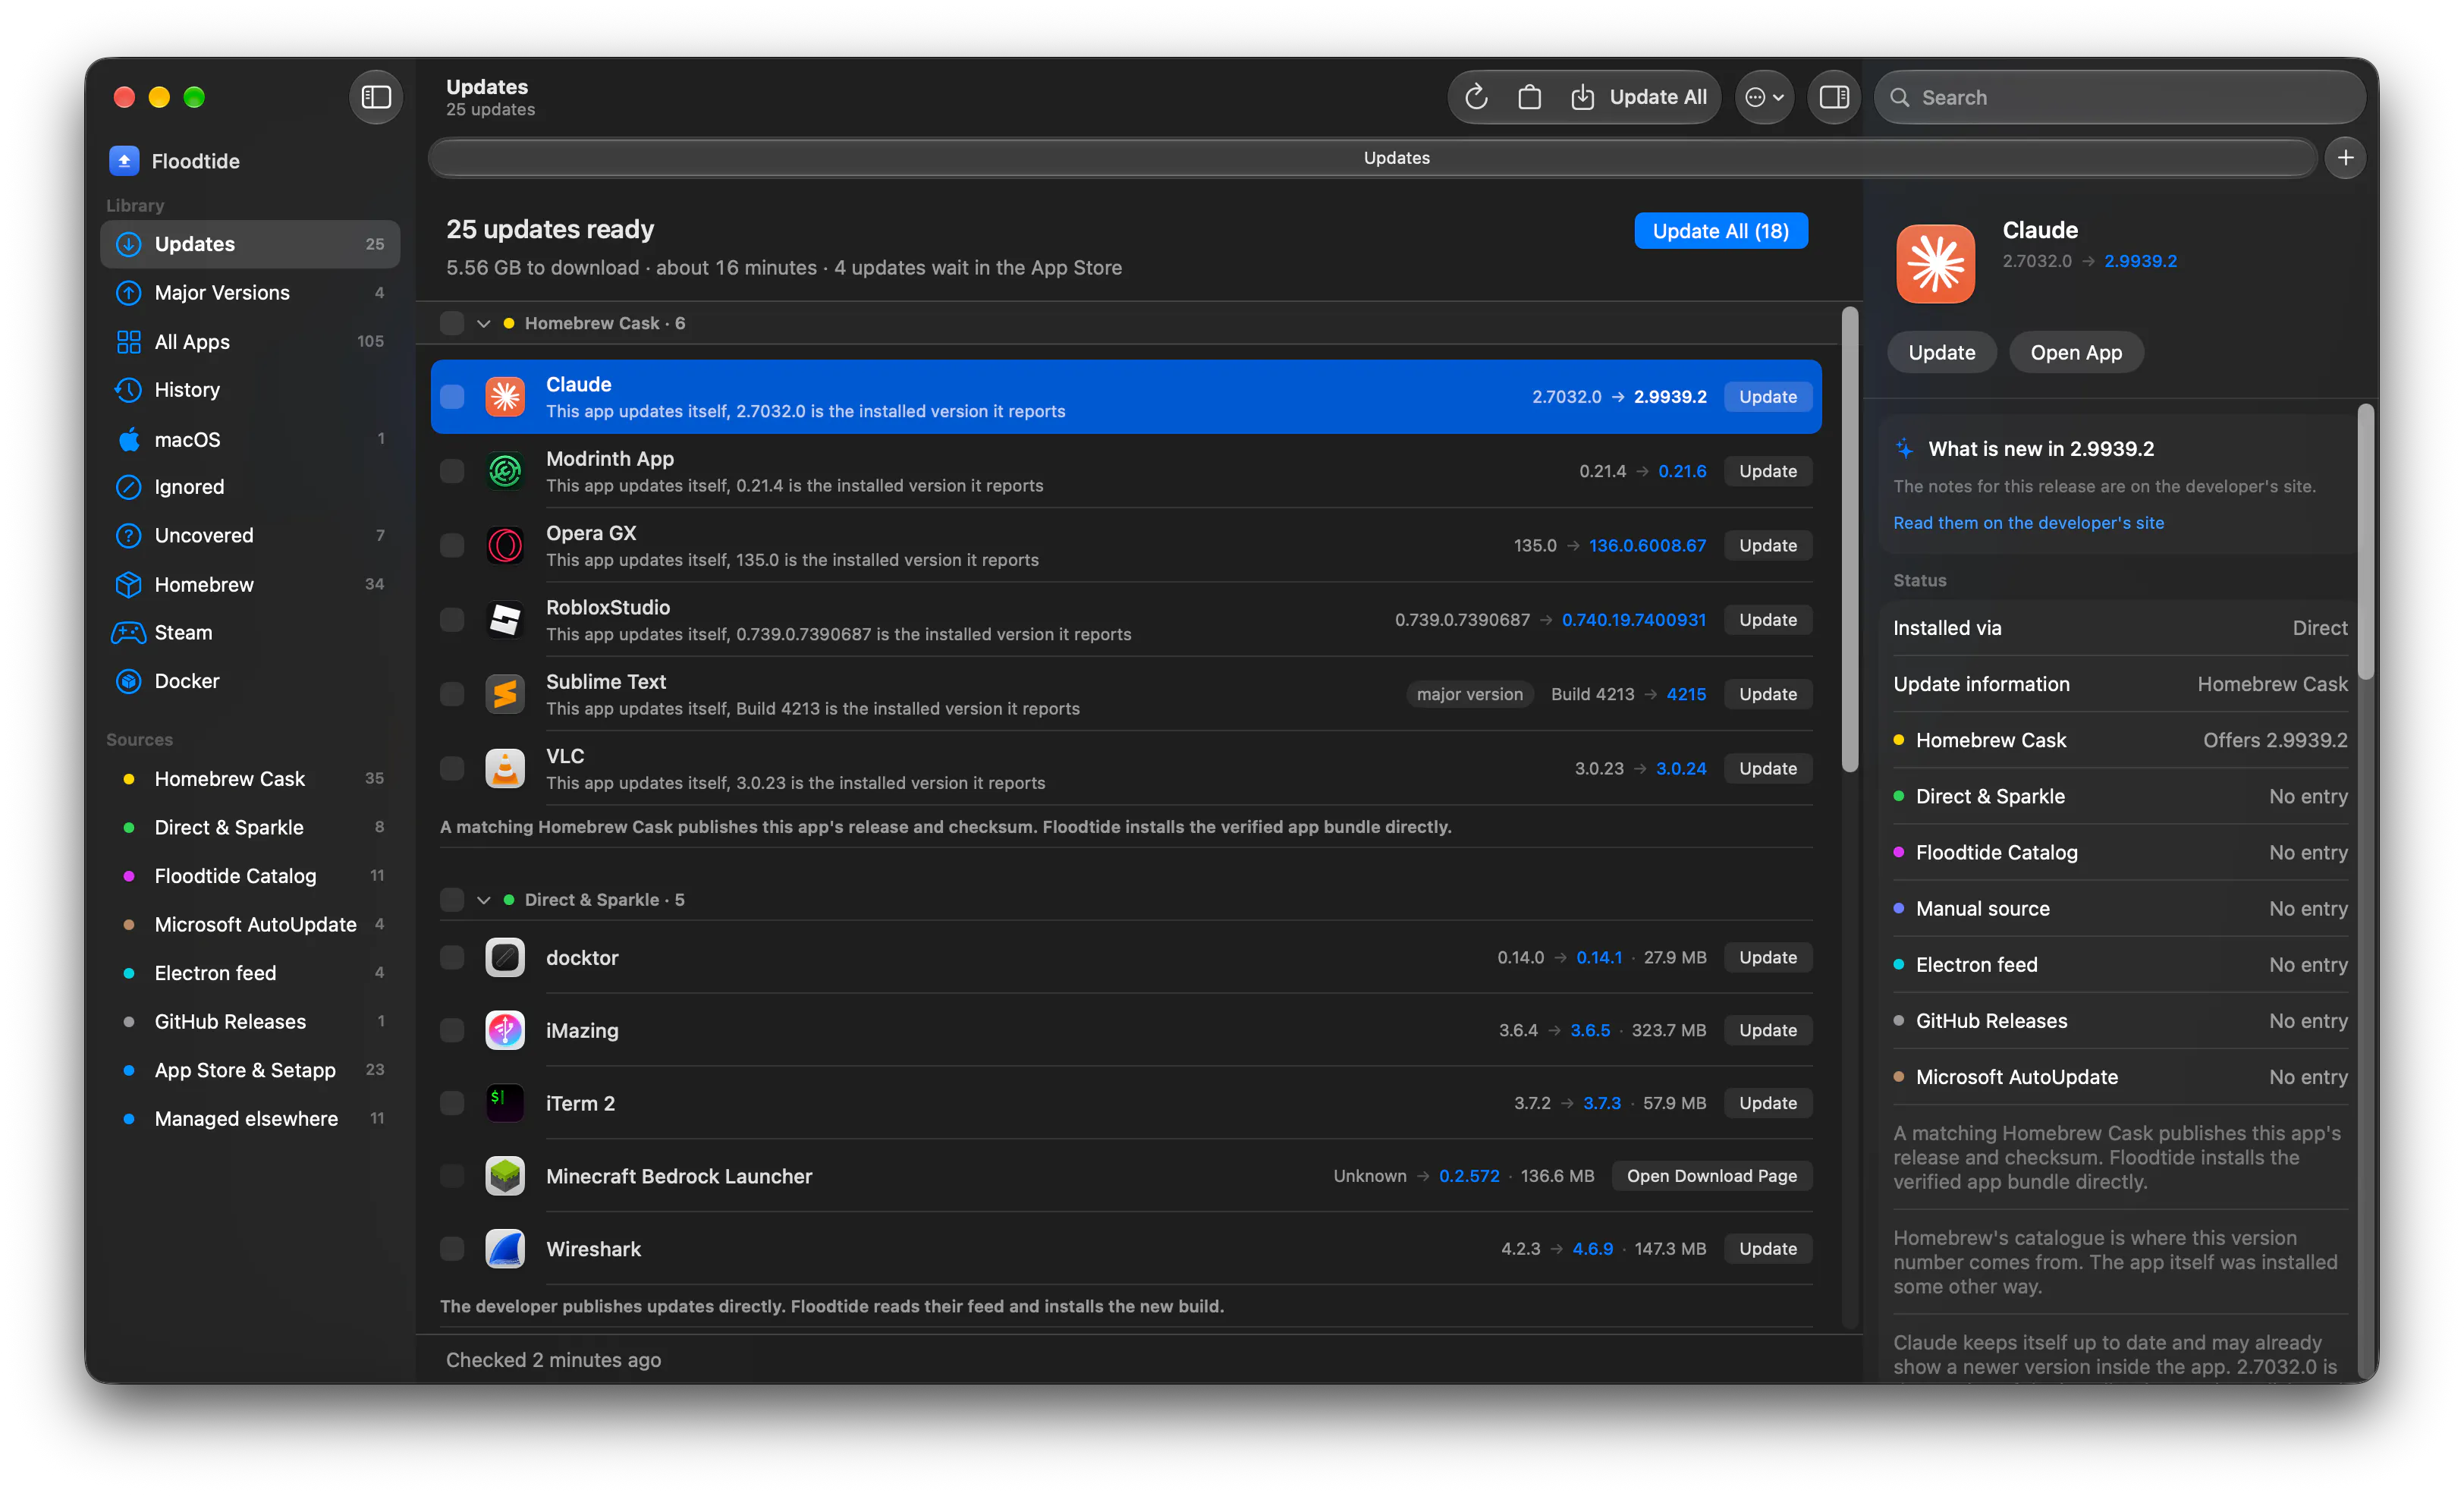The height and width of the screenshot is (1496, 2464).
Task: Open Uncovered apps in the sidebar
Action: click(250, 536)
